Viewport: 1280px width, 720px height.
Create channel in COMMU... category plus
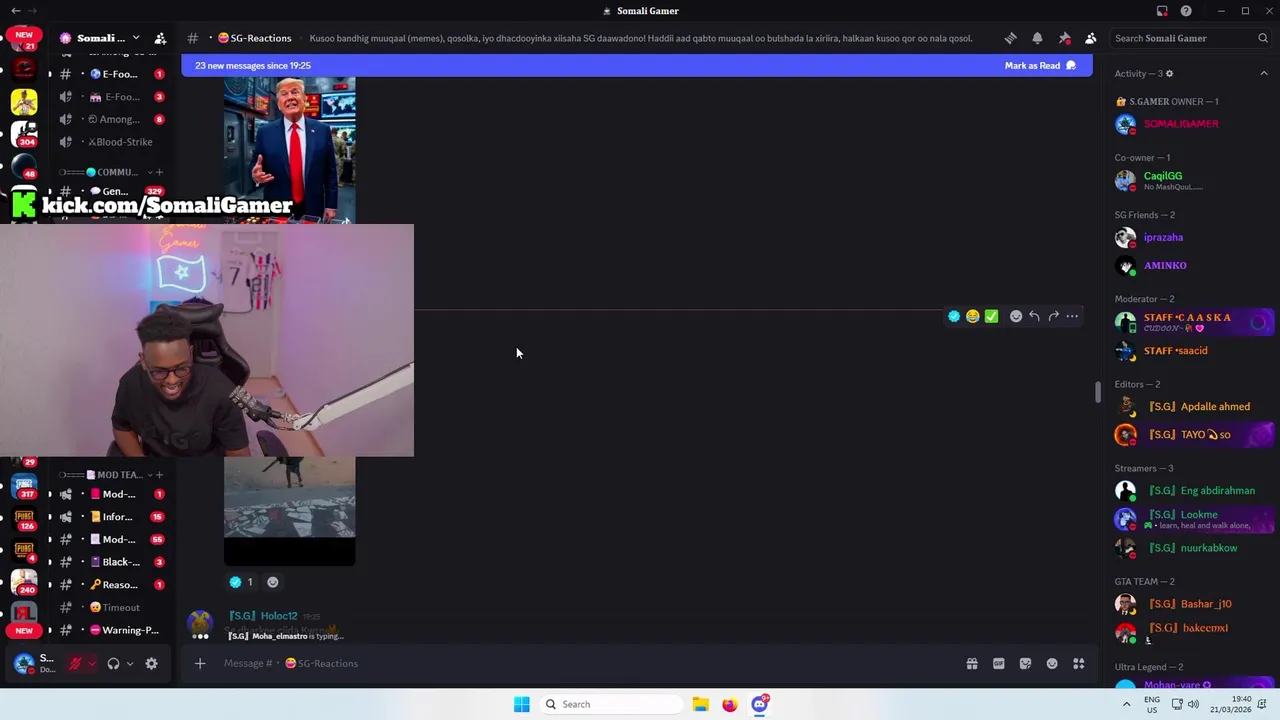coord(159,172)
